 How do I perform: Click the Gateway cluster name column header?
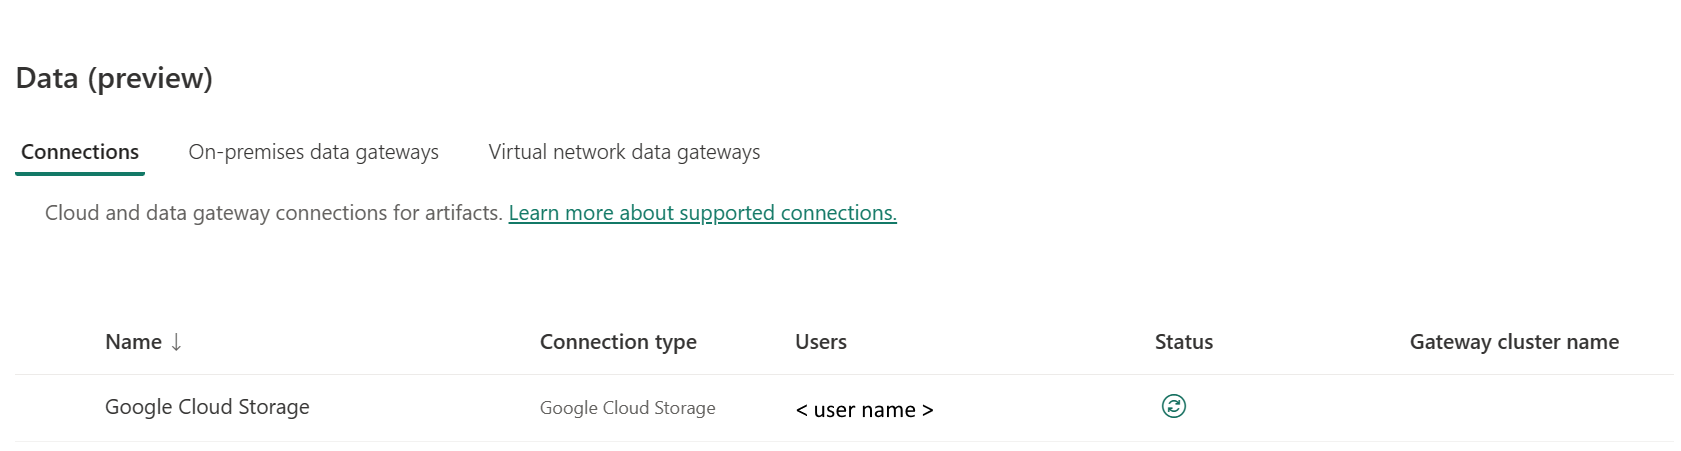(x=1514, y=342)
